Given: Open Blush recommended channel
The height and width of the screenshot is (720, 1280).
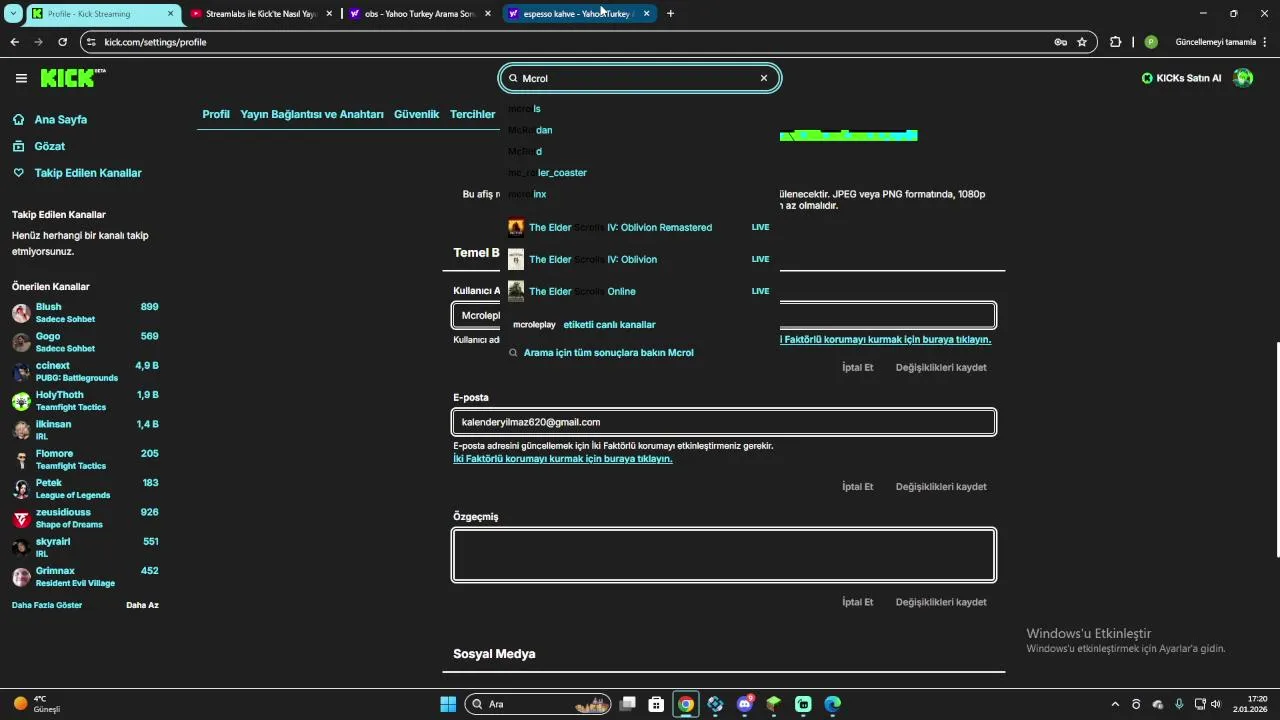Looking at the screenshot, I should click(85, 312).
